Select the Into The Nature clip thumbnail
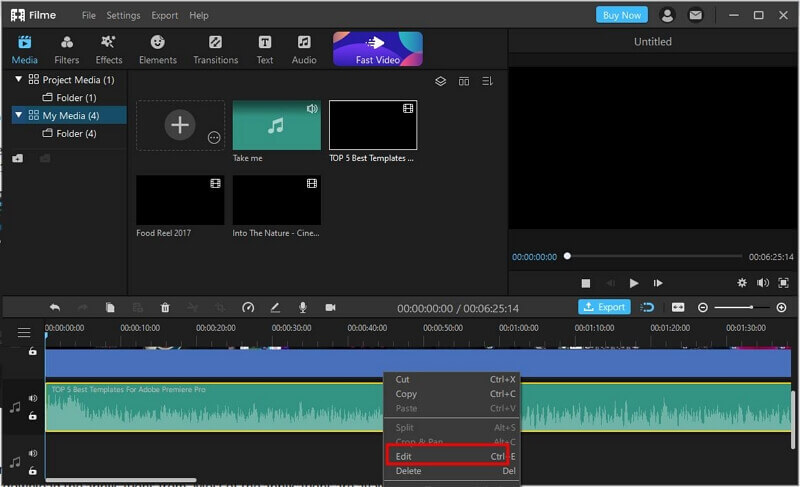Screen dimensions: 800x487 coord(277,200)
